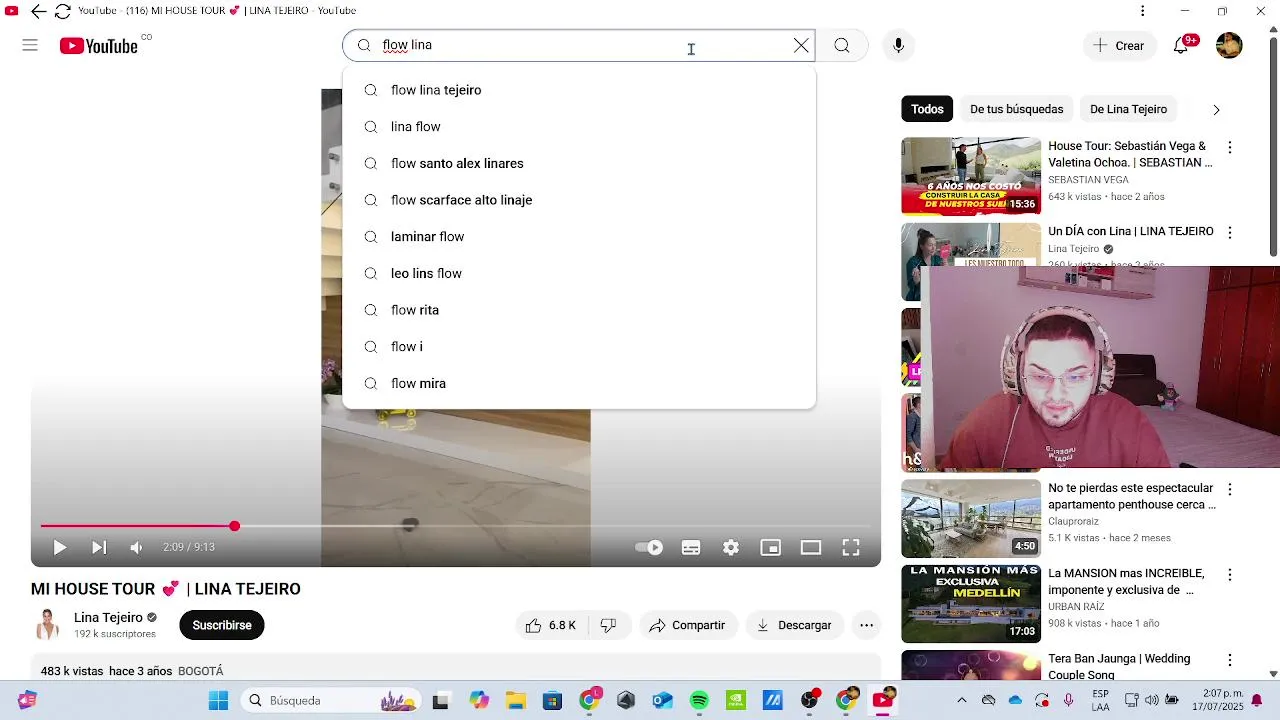This screenshot has width=1280, height=720.
Task: Select suggestion 'flow mira'
Action: click(x=579, y=383)
